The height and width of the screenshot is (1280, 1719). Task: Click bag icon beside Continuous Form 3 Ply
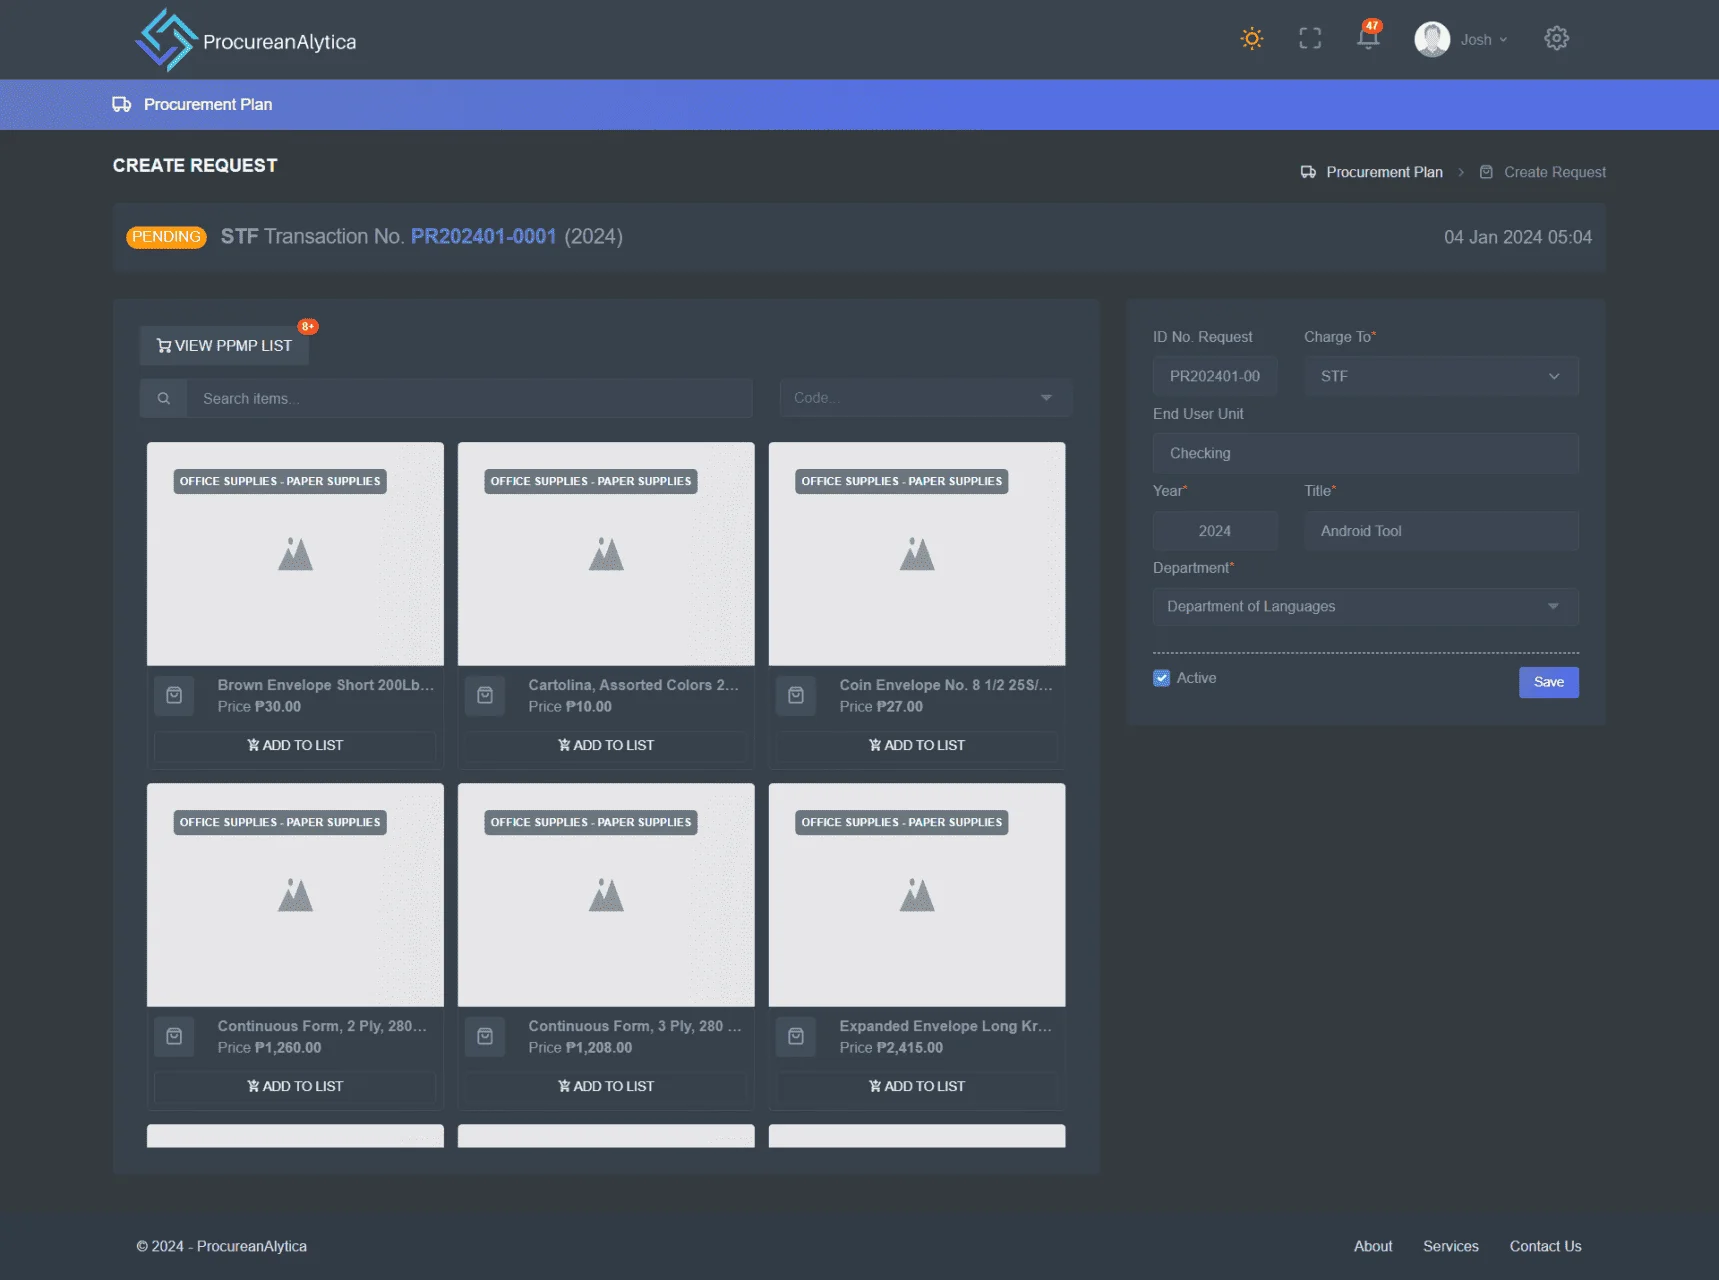point(485,1037)
